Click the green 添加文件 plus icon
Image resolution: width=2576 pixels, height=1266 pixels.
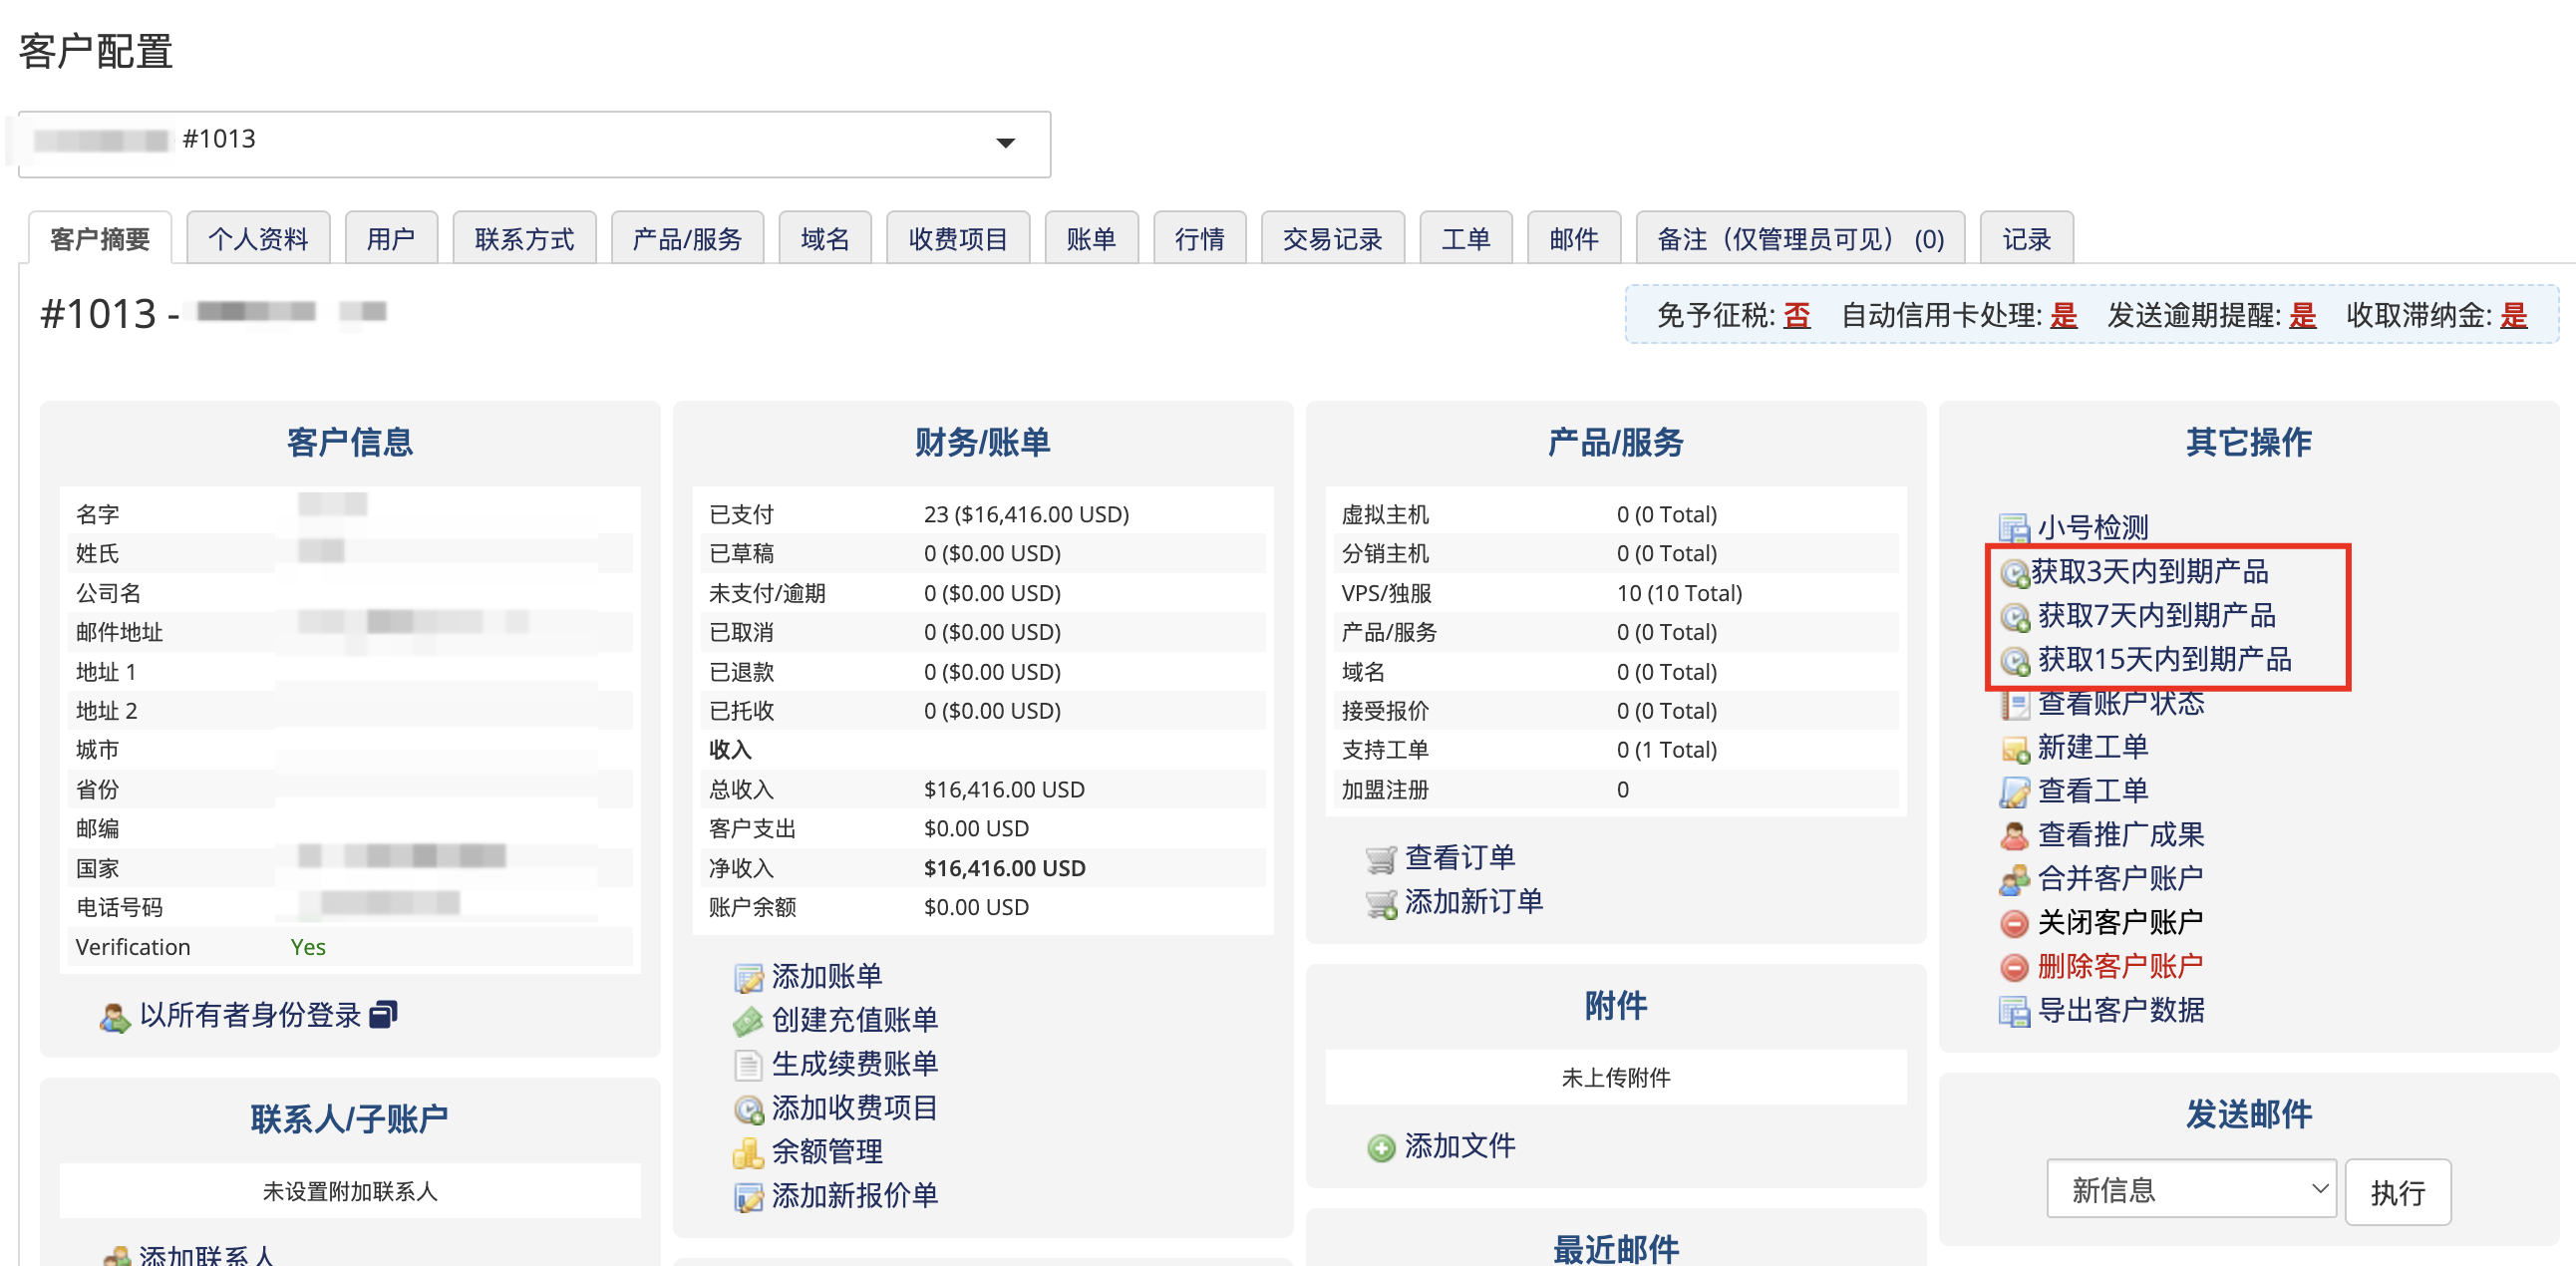(1380, 1147)
